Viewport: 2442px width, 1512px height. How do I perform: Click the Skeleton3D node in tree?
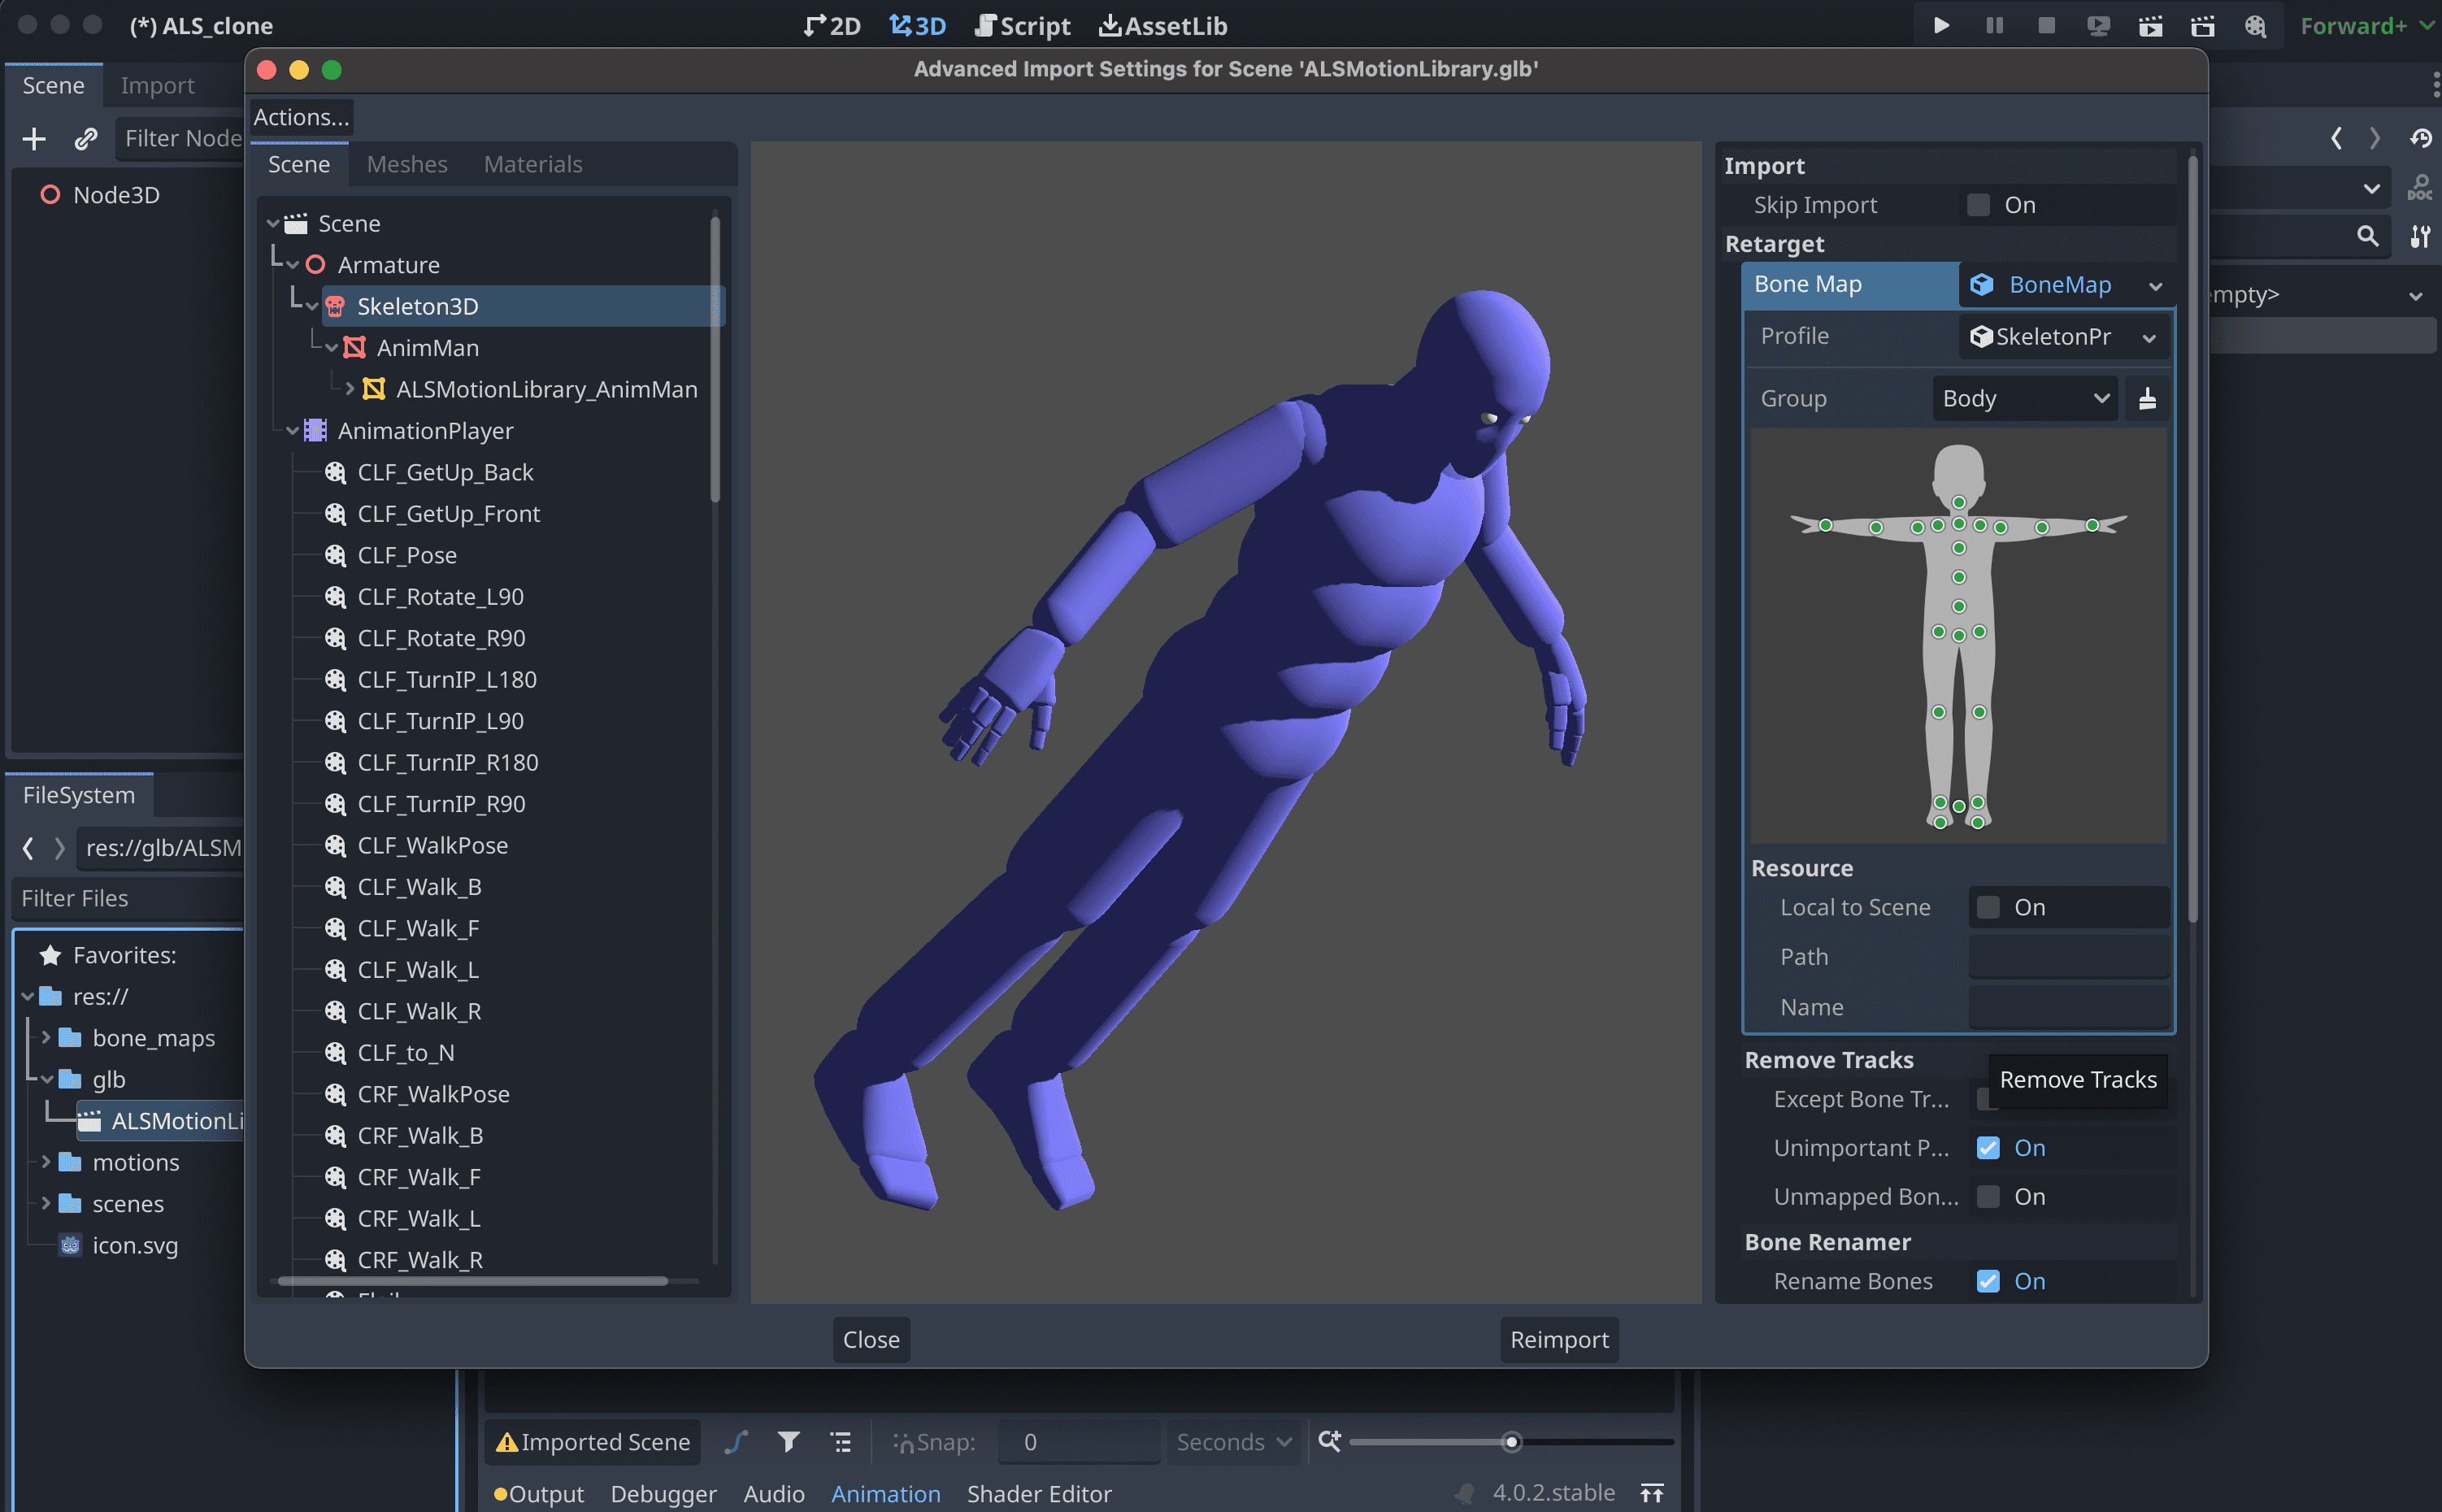pos(417,306)
